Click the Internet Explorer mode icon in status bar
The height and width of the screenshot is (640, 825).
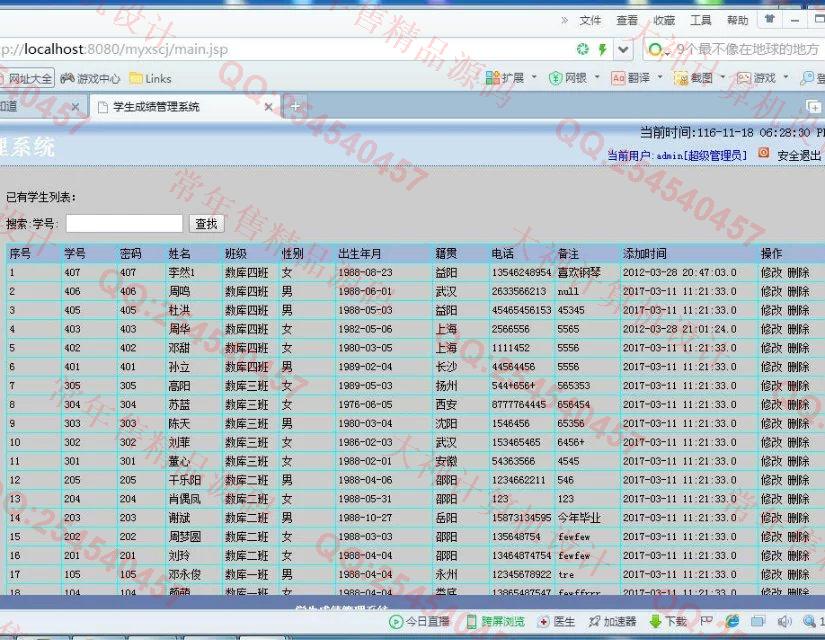(732, 622)
